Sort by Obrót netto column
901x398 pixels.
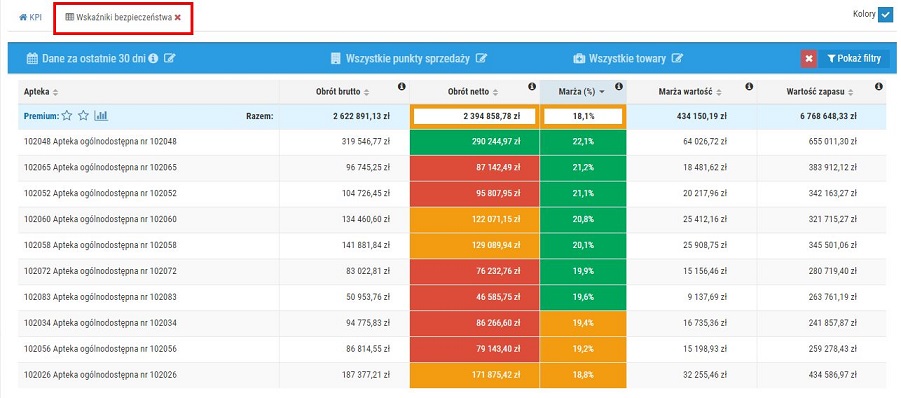point(496,92)
